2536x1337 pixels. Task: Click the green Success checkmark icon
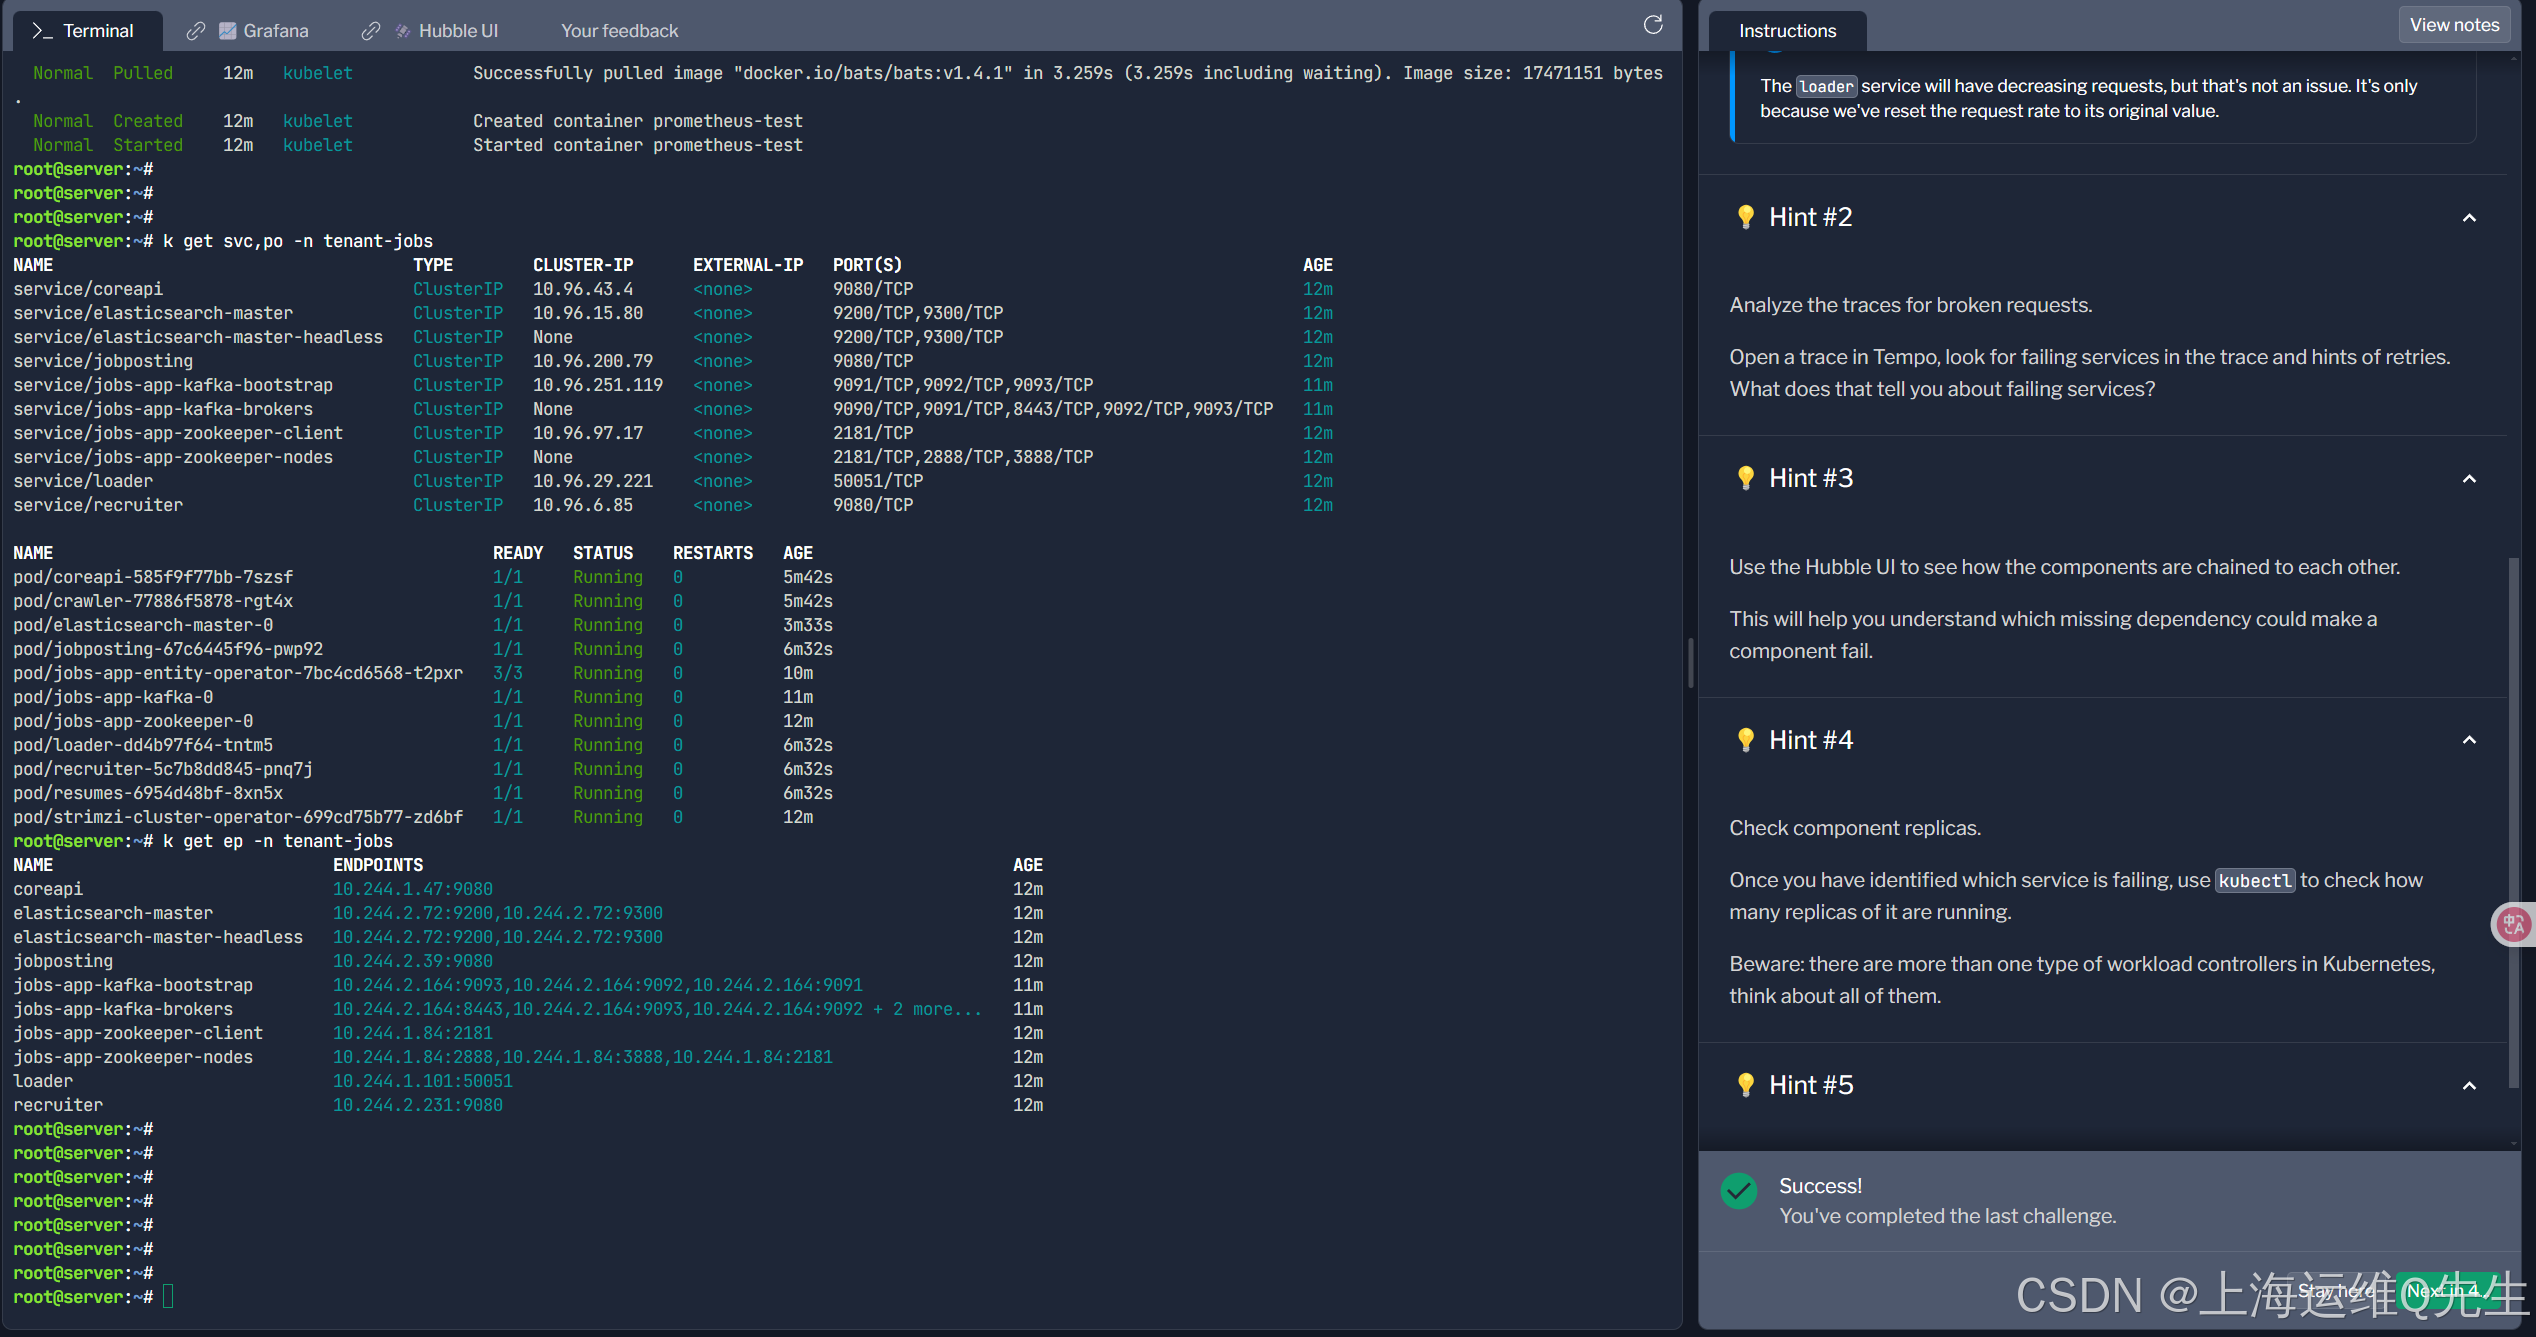point(1739,1190)
